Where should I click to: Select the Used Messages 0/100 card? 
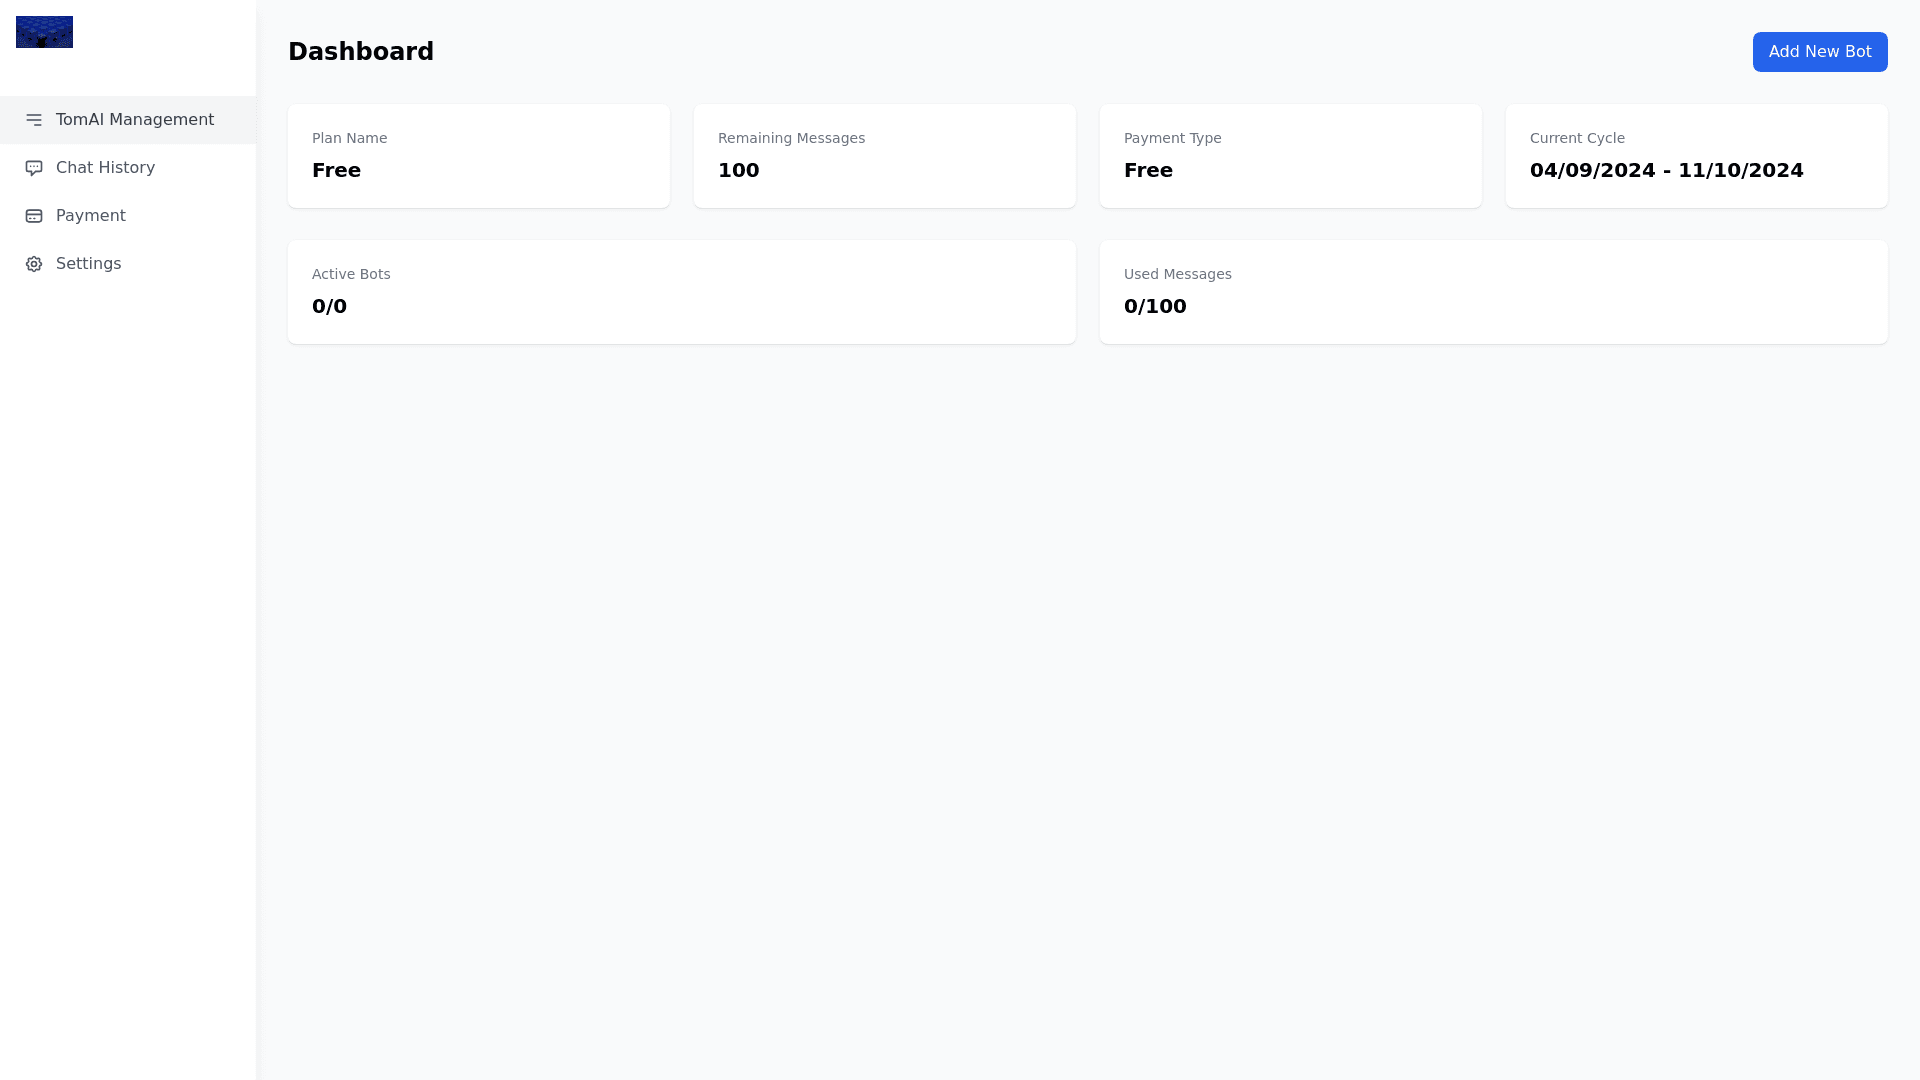[1493, 291]
